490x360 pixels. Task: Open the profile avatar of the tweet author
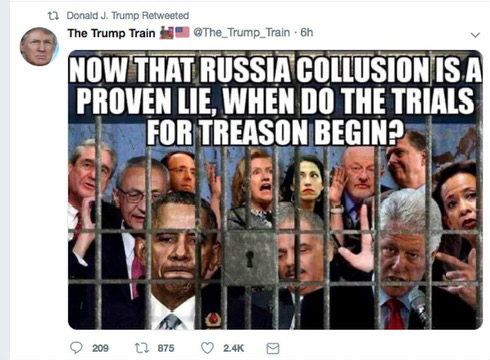pos(39,46)
